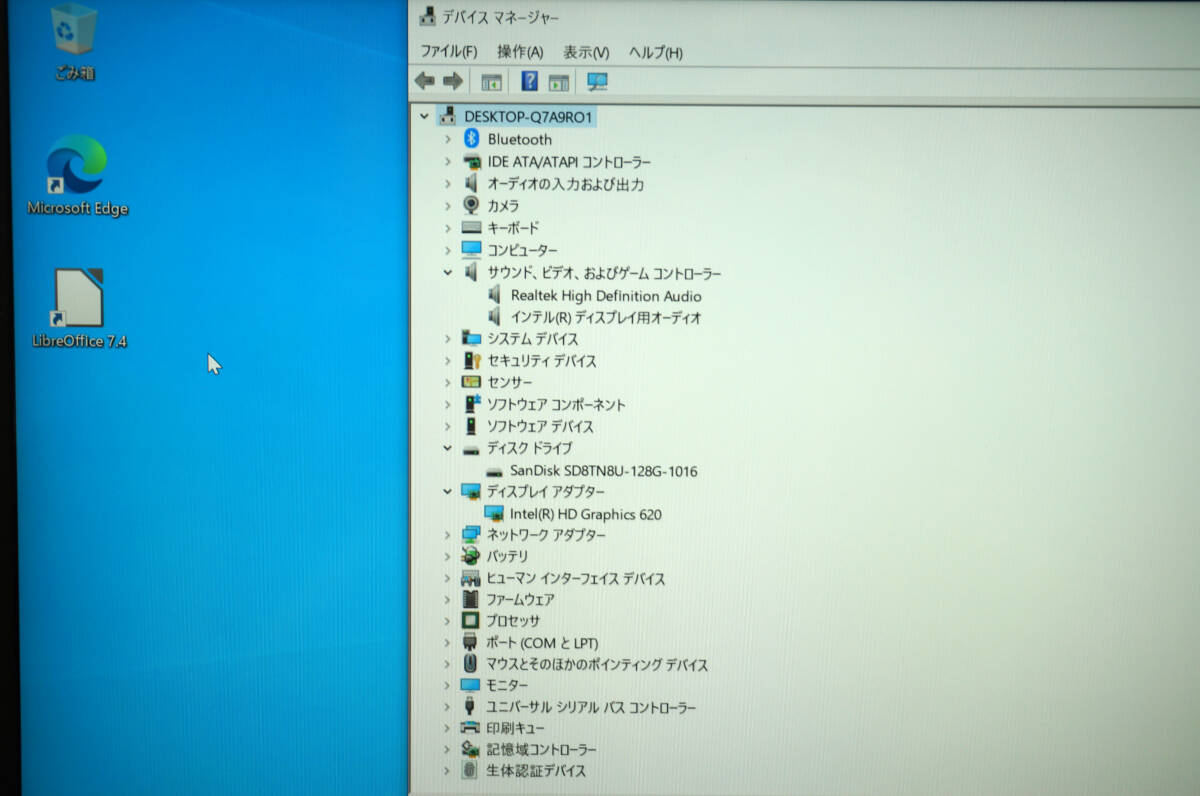Select the カメラ camera category icon
Image resolution: width=1200 pixels, height=796 pixels.
(471, 205)
